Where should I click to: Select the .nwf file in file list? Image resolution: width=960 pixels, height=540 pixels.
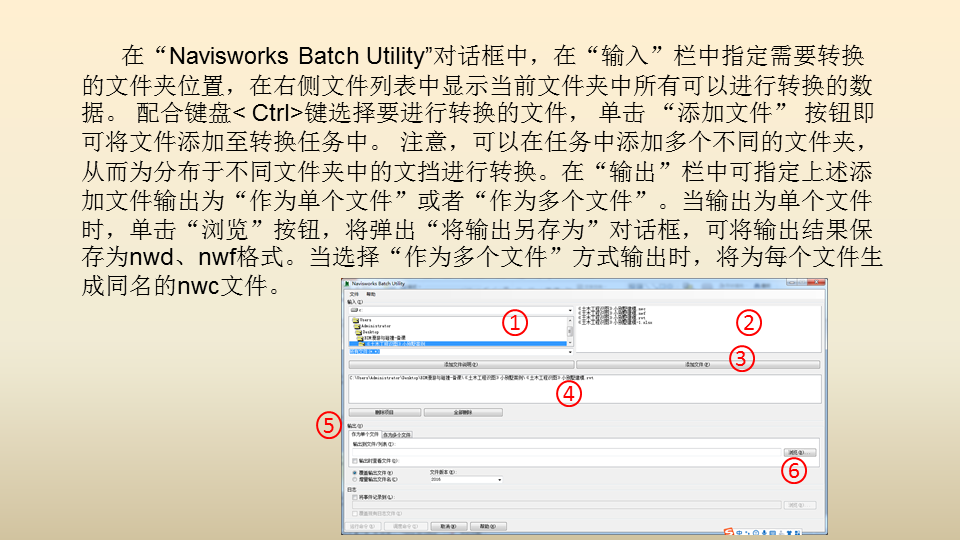point(612,313)
